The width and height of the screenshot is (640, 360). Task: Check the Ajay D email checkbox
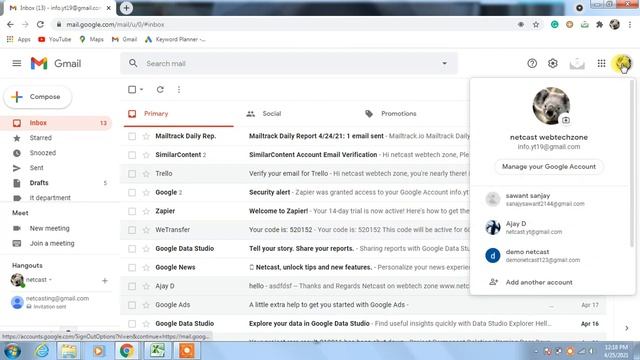(132, 286)
